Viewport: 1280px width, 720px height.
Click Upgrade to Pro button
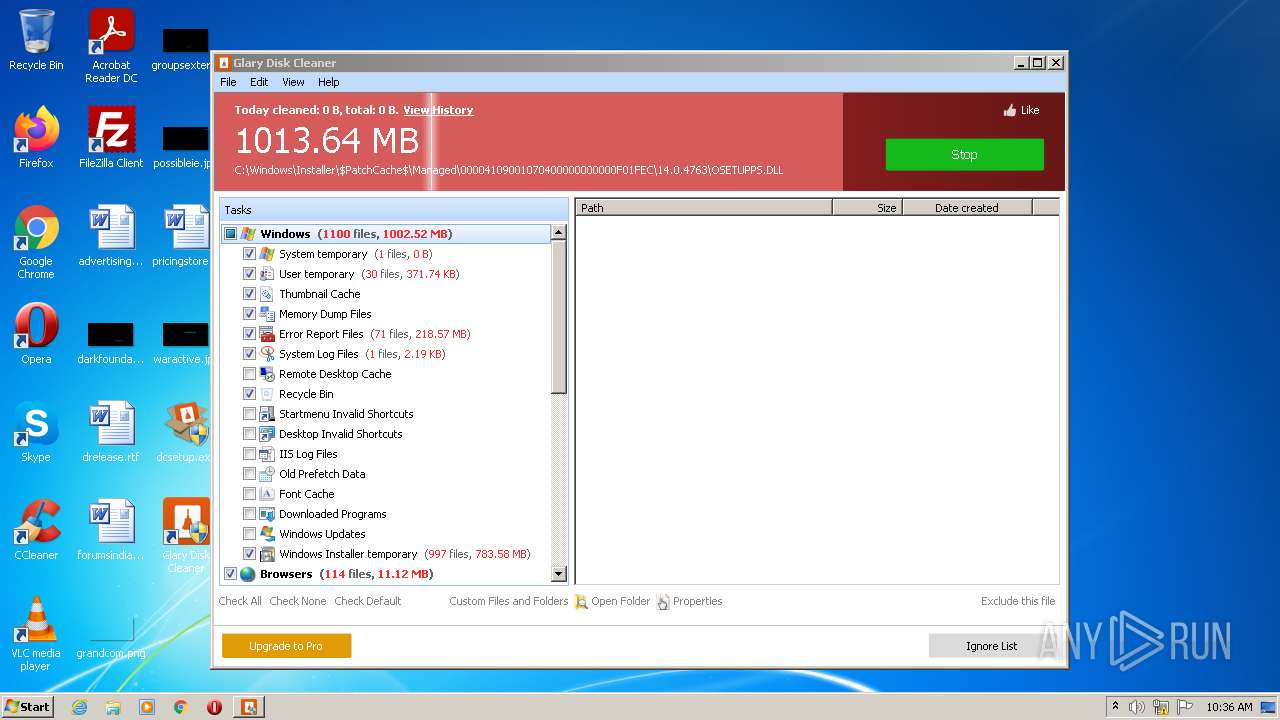point(286,646)
